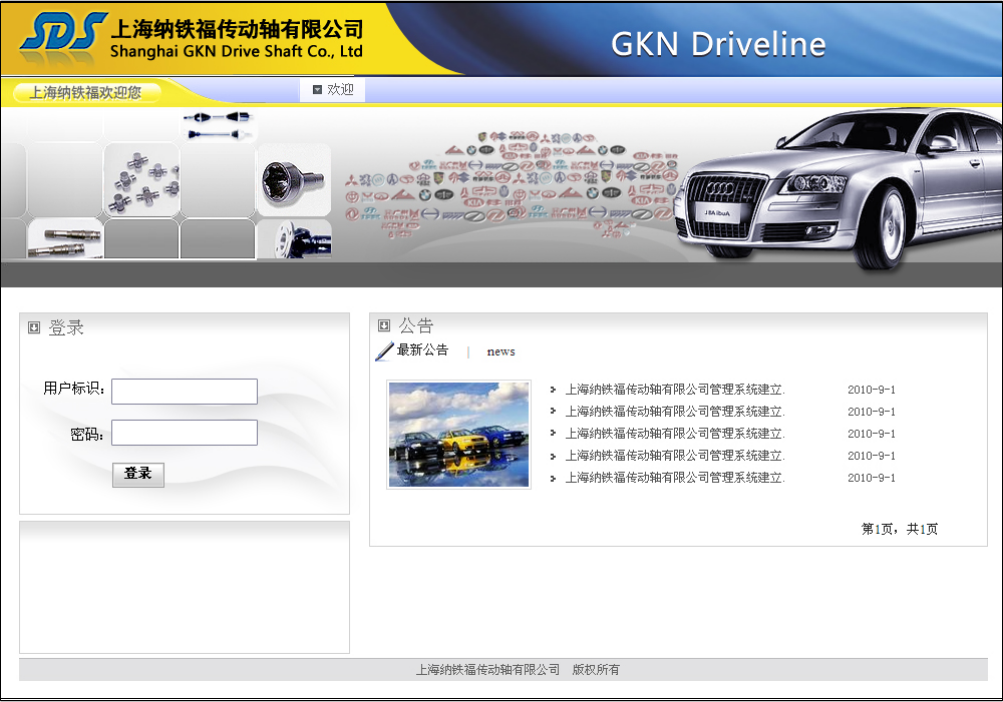Click the 版权所有 footer text
The height and width of the screenshot is (702, 1003).
[596, 669]
